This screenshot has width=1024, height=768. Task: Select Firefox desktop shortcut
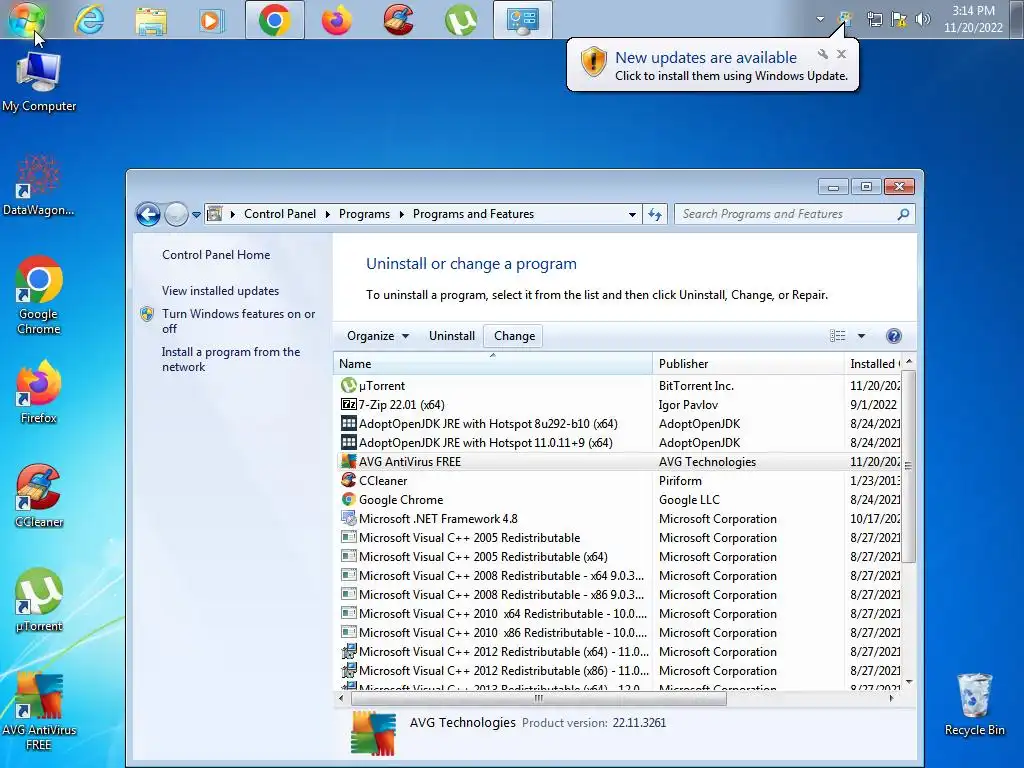point(39,392)
